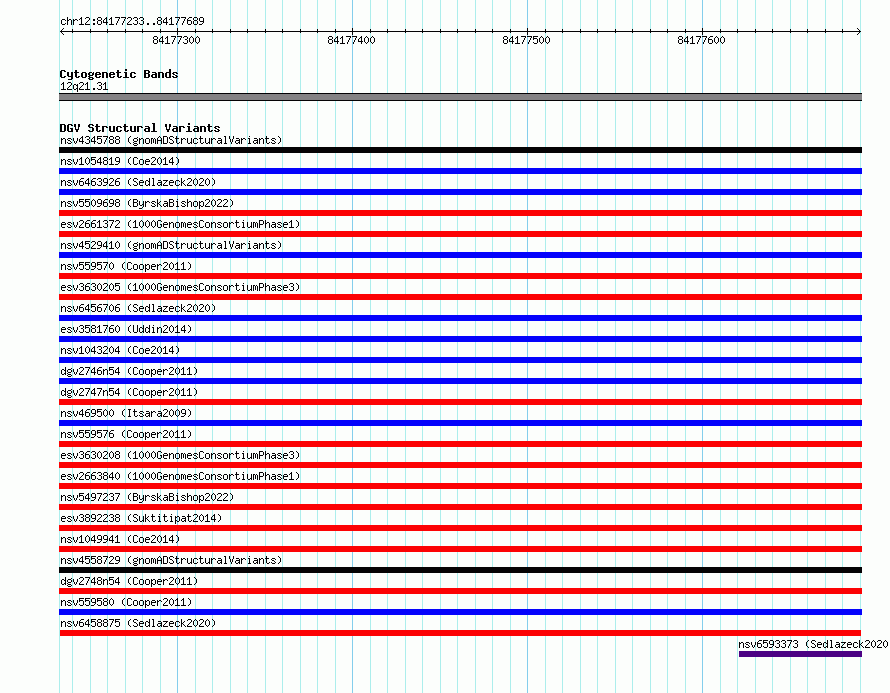Click the red bar under esv3630208
Image resolution: width=890 pixels, height=693 pixels.
460,465
